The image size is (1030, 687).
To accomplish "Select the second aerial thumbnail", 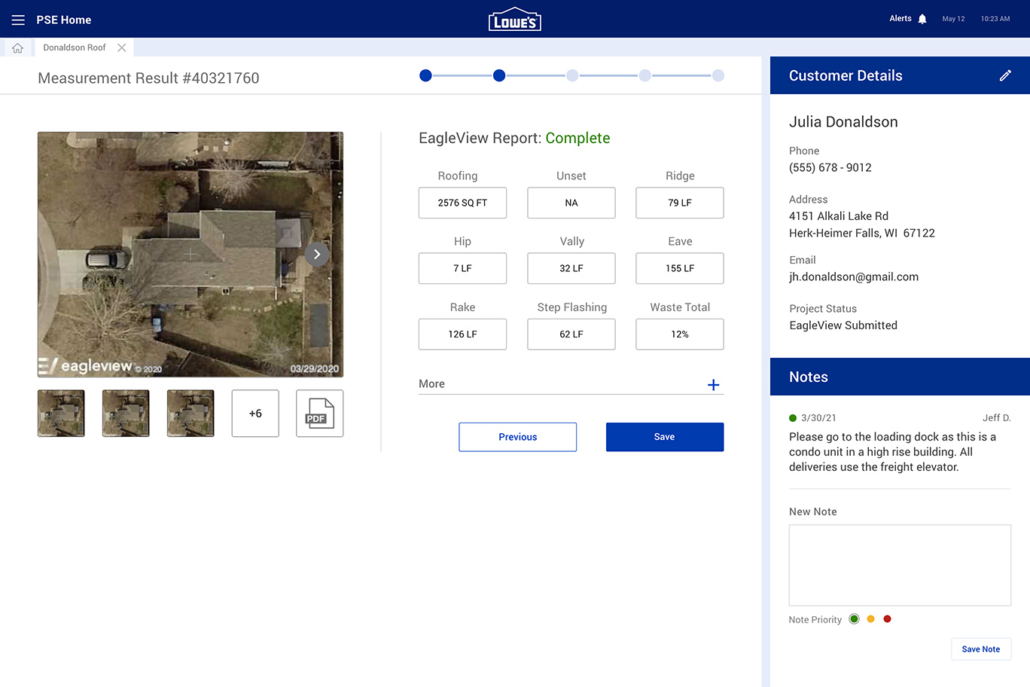I will coord(125,413).
